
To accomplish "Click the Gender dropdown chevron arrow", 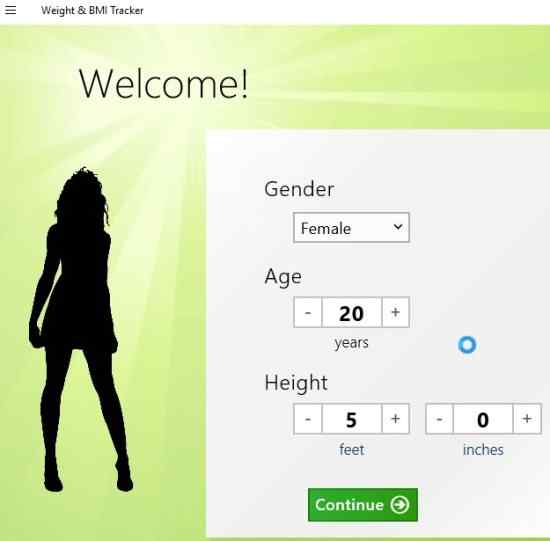I will (398, 227).
